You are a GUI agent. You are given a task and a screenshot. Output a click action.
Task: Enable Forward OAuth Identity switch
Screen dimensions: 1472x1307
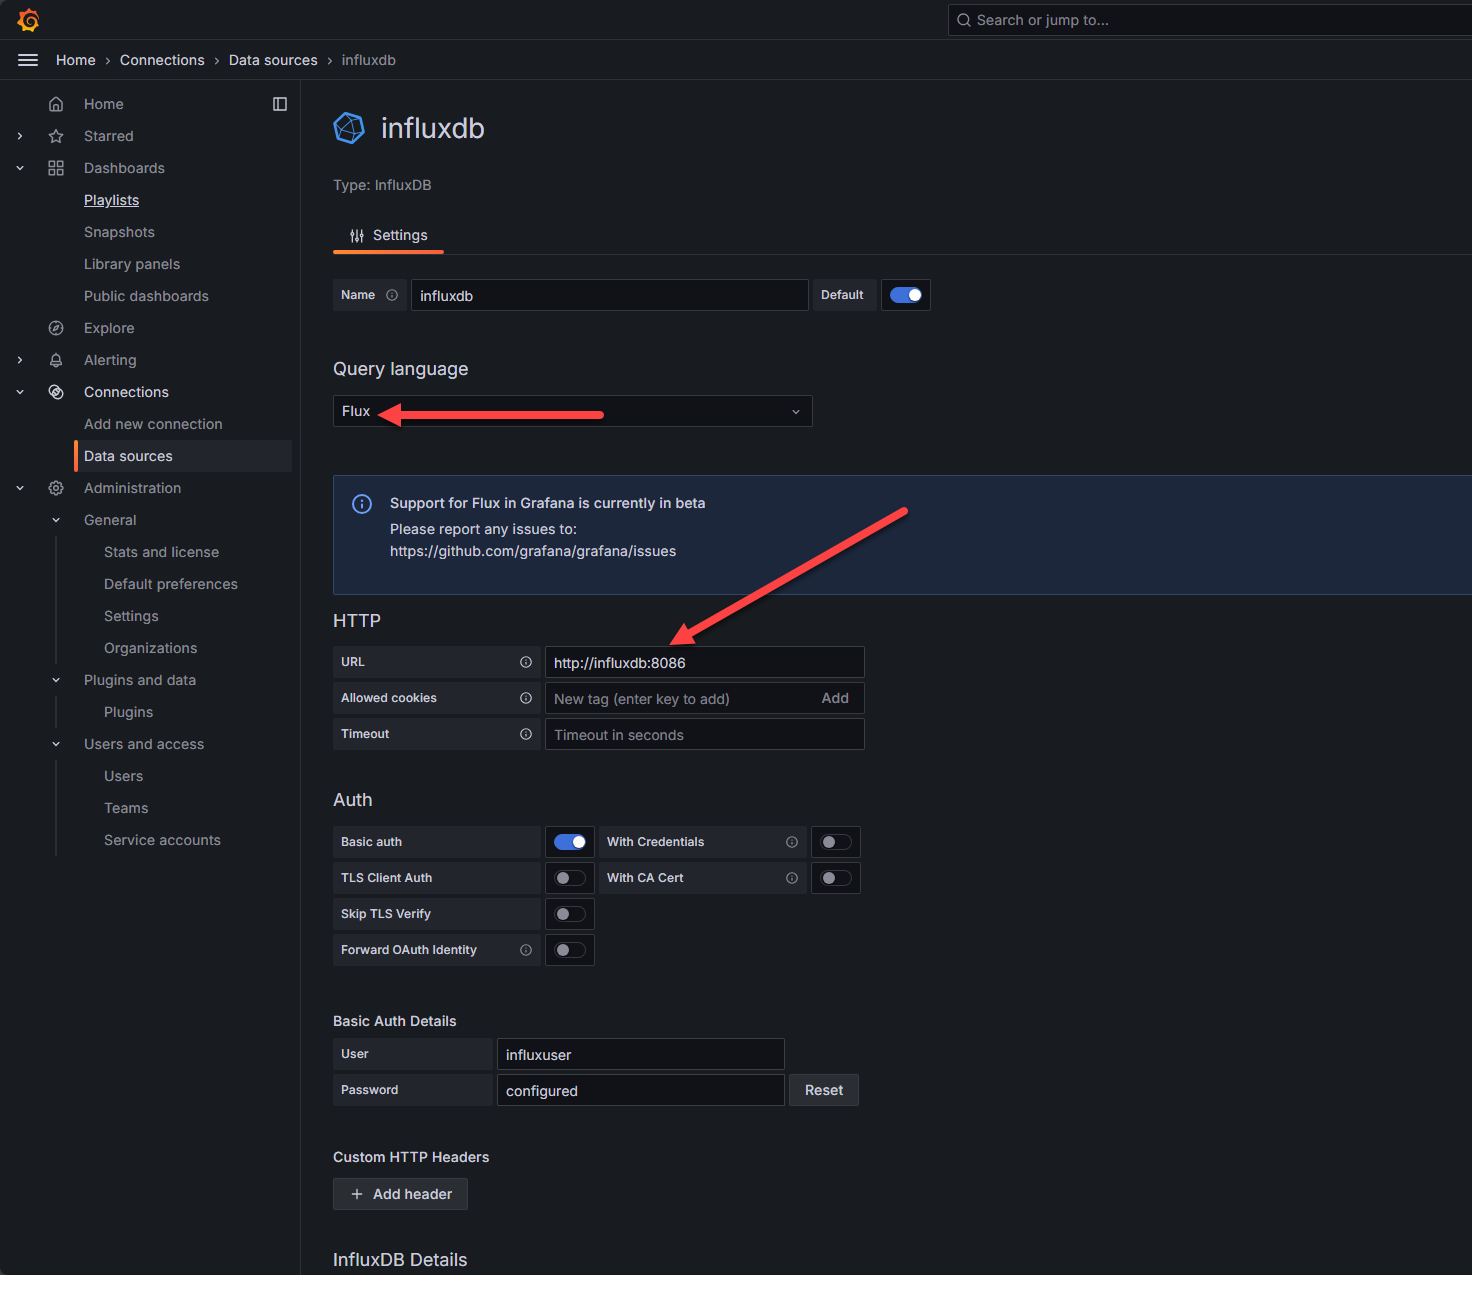[x=570, y=950]
